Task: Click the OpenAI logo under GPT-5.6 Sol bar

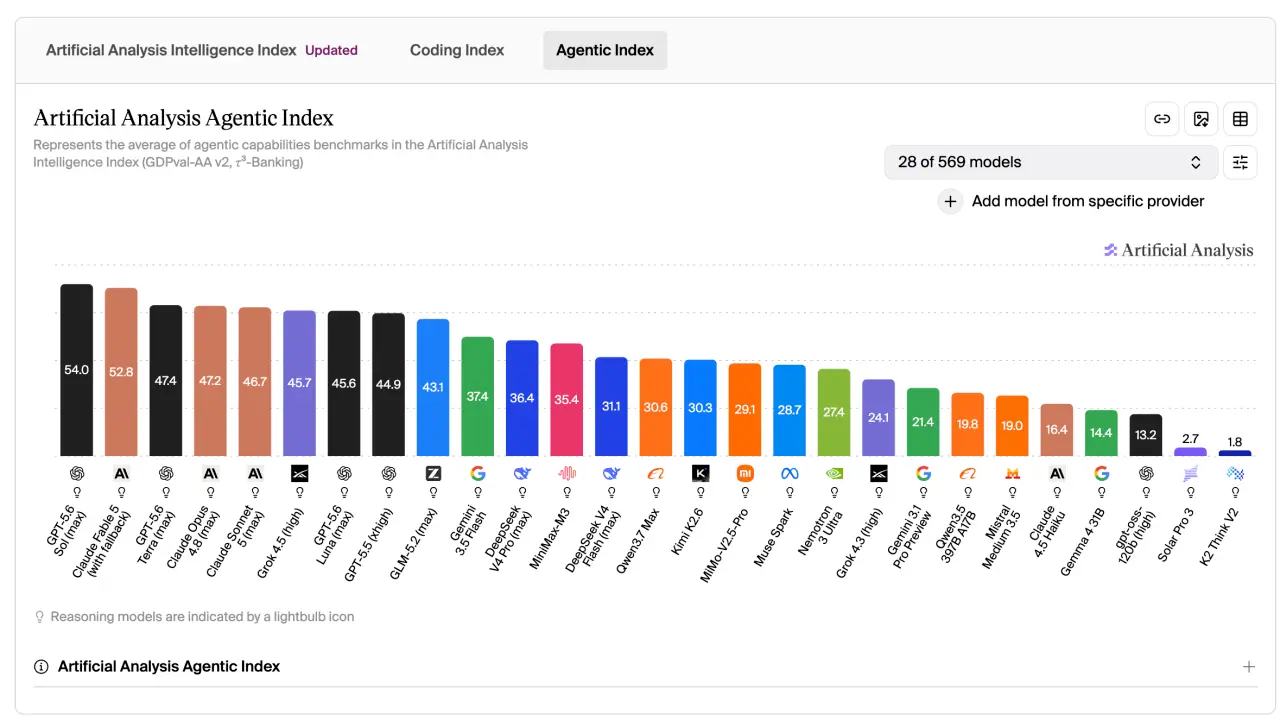Action: (x=76, y=473)
